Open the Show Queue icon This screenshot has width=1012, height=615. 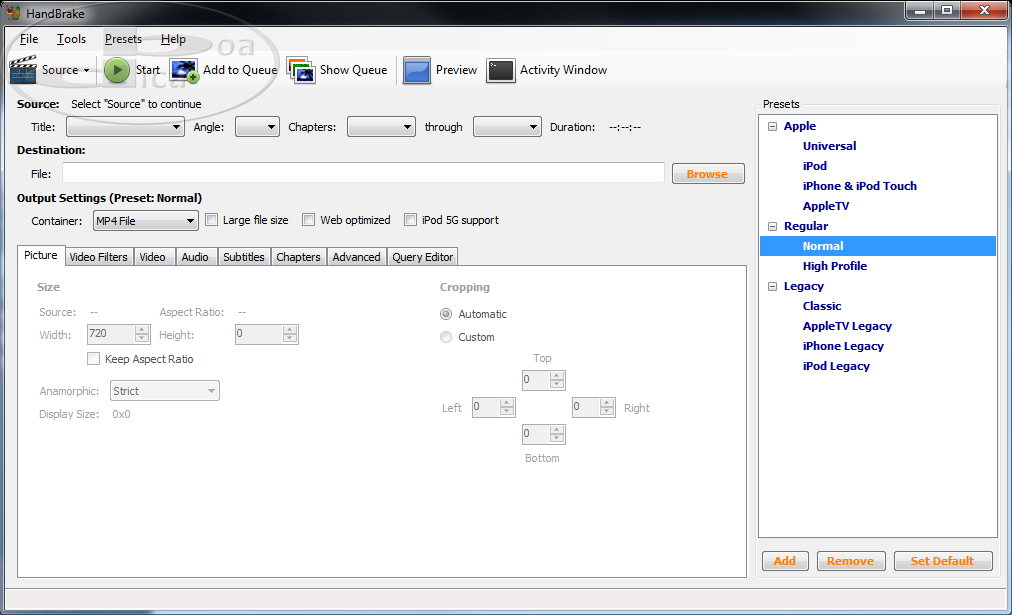coord(301,70)
